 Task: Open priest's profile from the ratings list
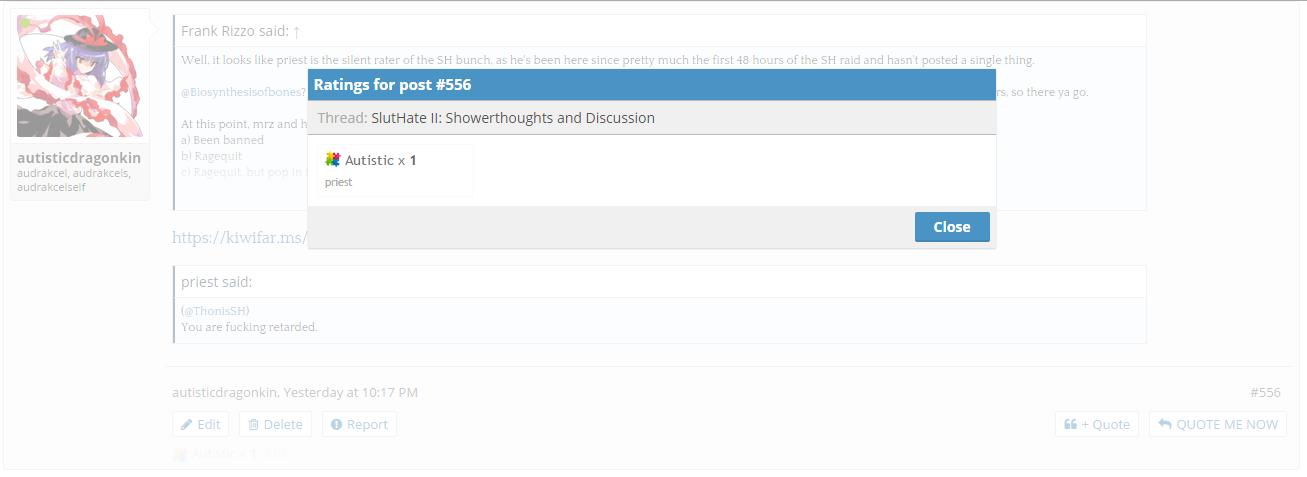point(339,182)
